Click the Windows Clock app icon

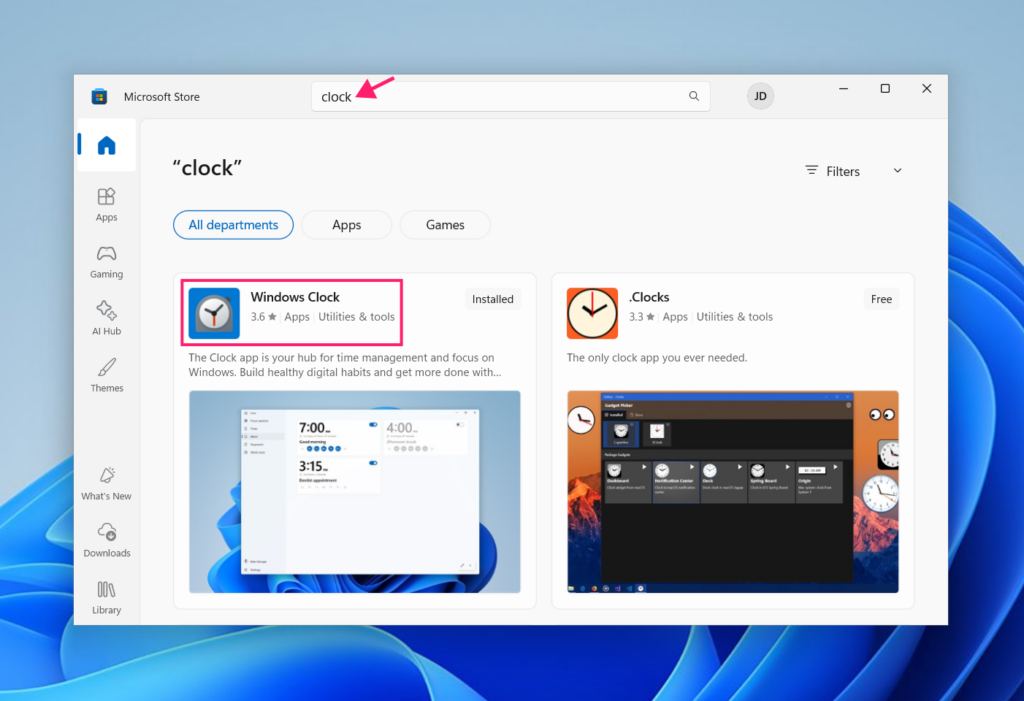214,313
